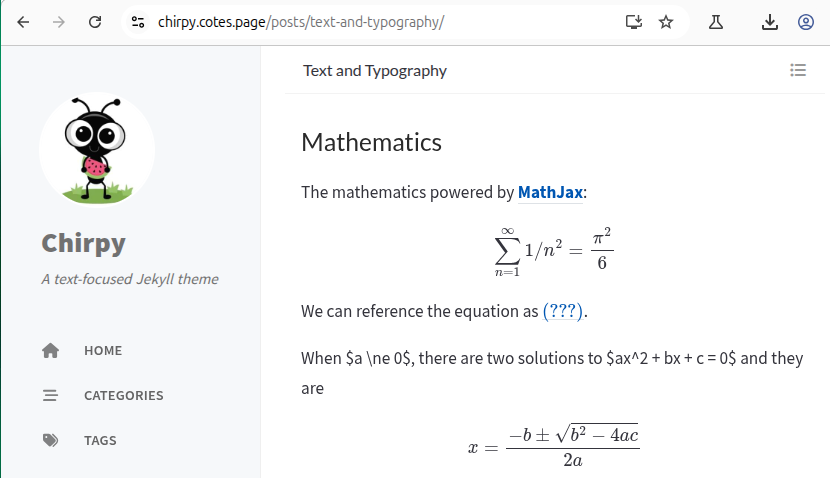Click the browser back arrow
The image size is (830, 478).
click(23, 22)
